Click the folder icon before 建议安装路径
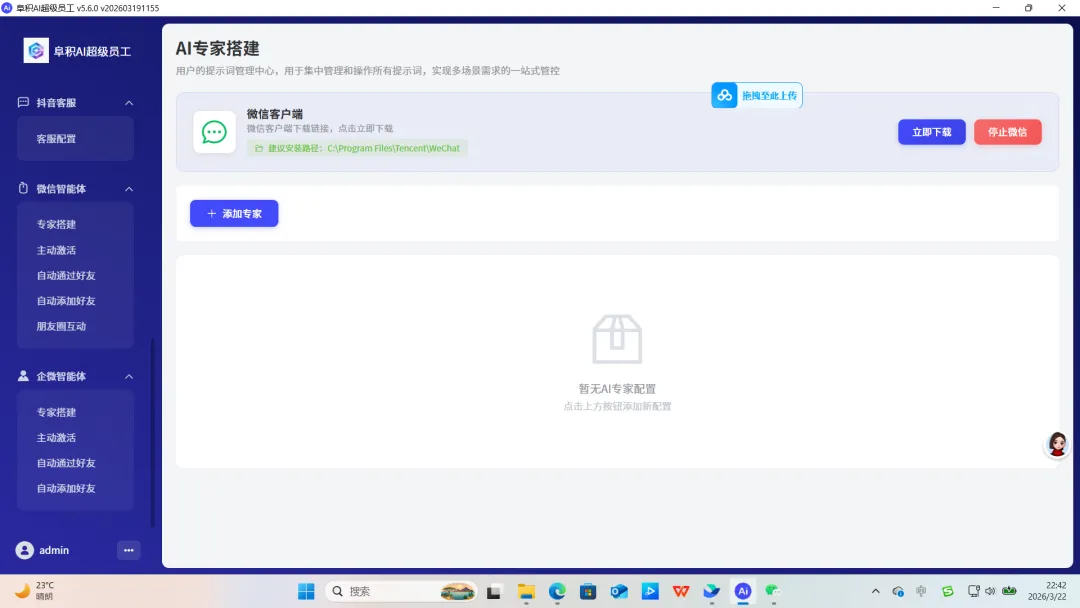This screenshot has width=1080, height=608. tap(259, 148)
